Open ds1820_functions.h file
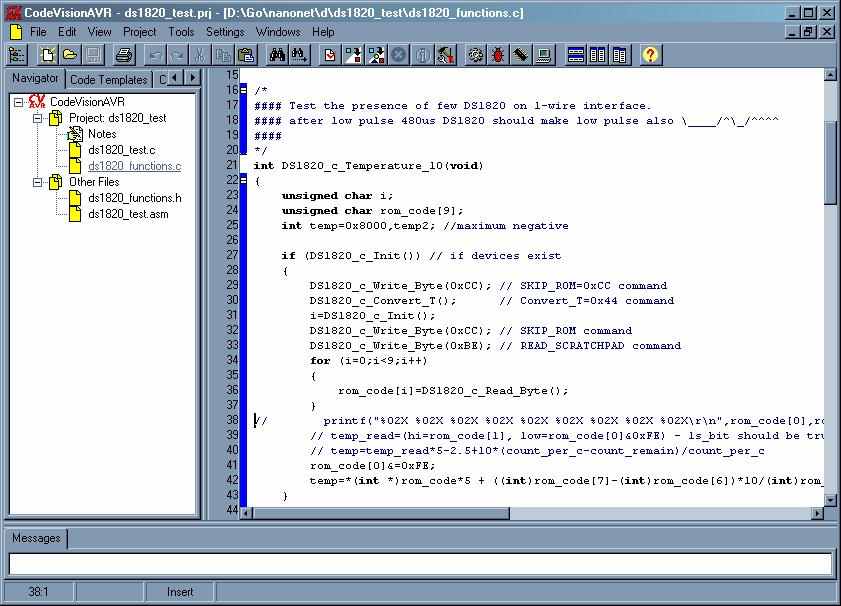 [135, 198]
